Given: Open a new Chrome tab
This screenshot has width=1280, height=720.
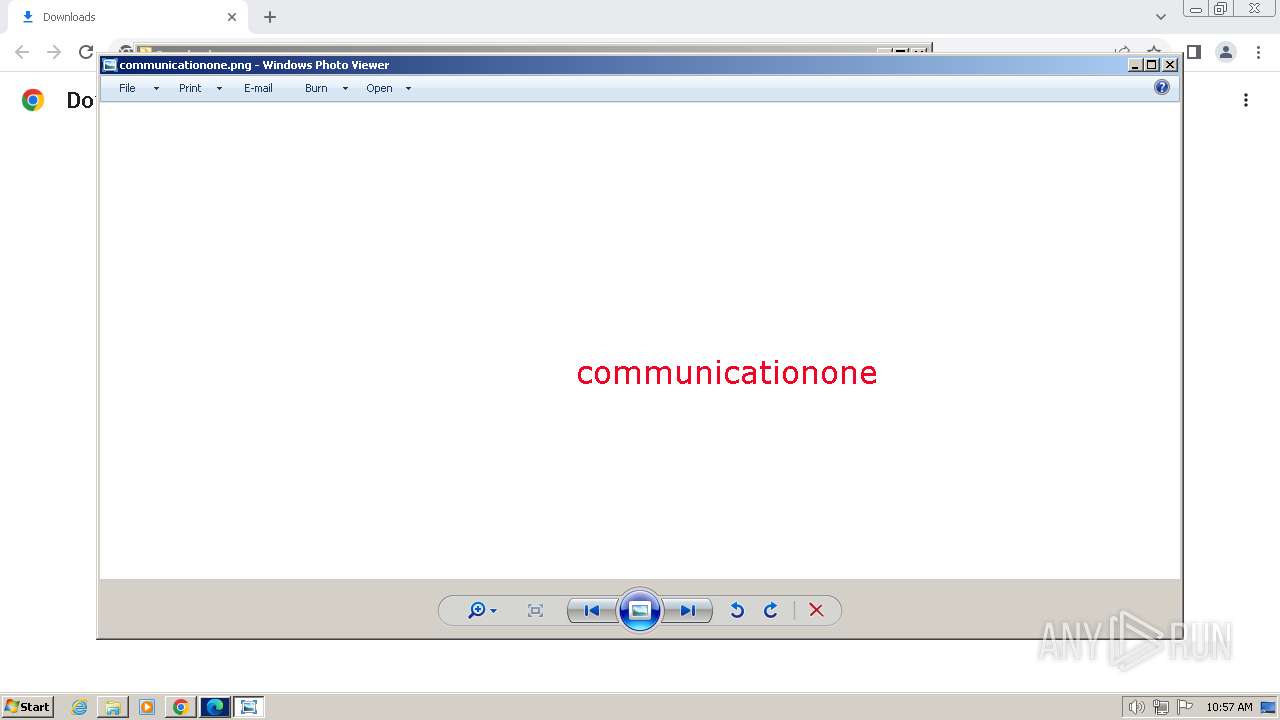Looking at the screenshot, I should pyautogui.click(x=270, y=17).
